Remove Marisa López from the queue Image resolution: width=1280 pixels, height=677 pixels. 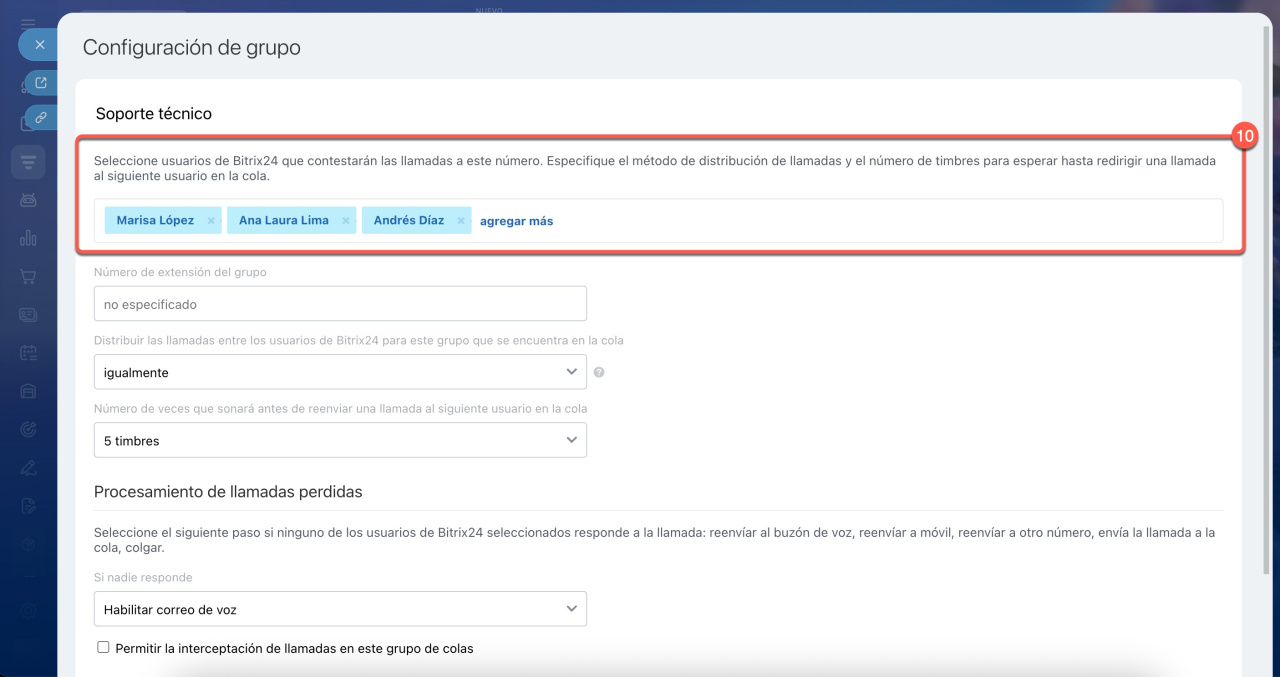point(211,221)
